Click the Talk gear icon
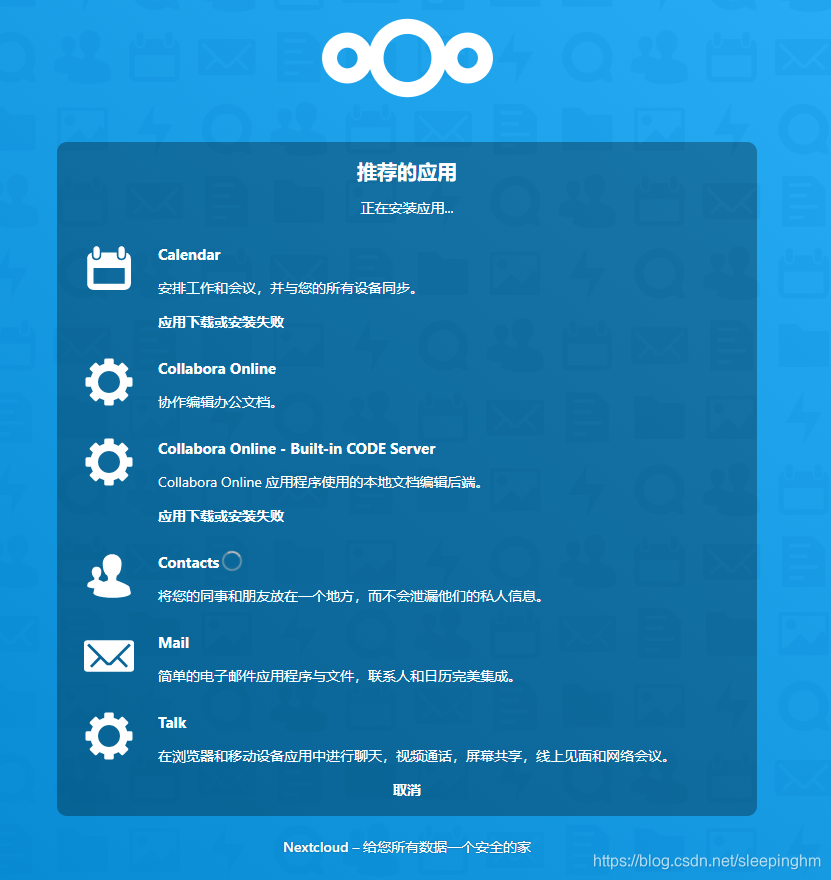This screenshot has height=880, width=831. pos(109,736)
